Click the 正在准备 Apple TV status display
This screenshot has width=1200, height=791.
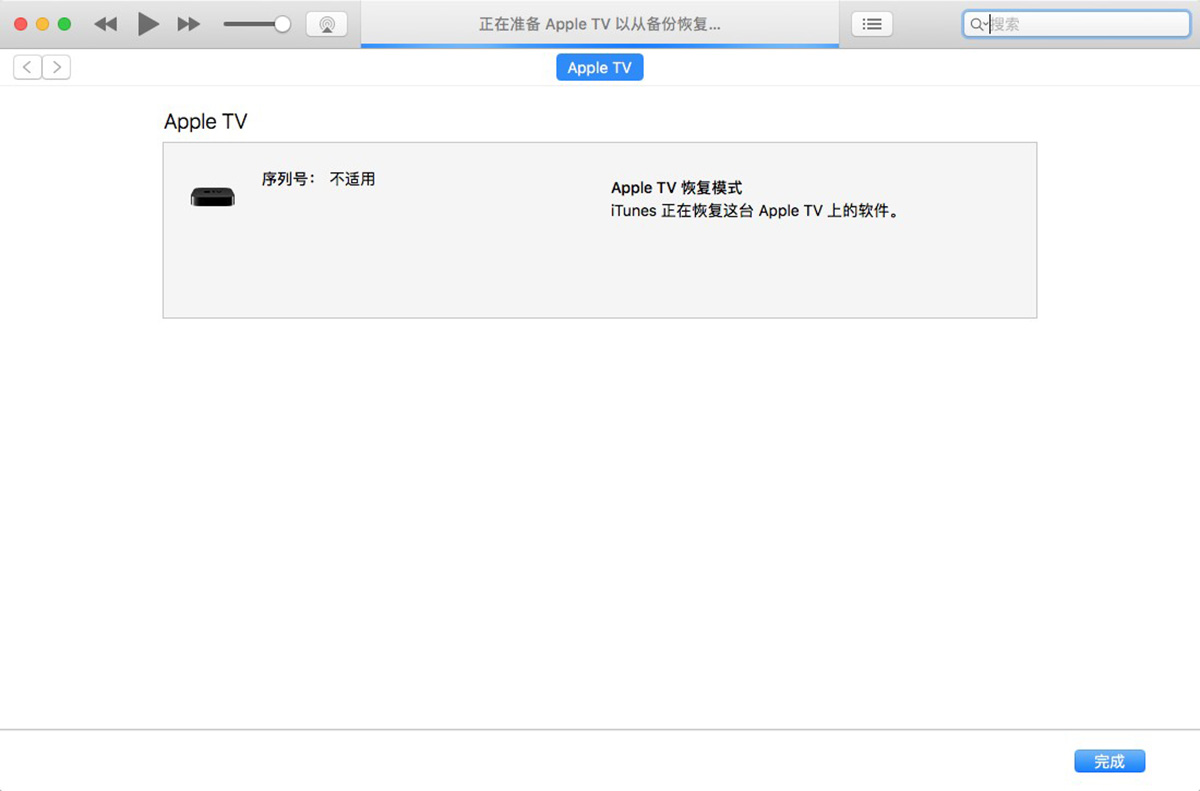(600, 24)
